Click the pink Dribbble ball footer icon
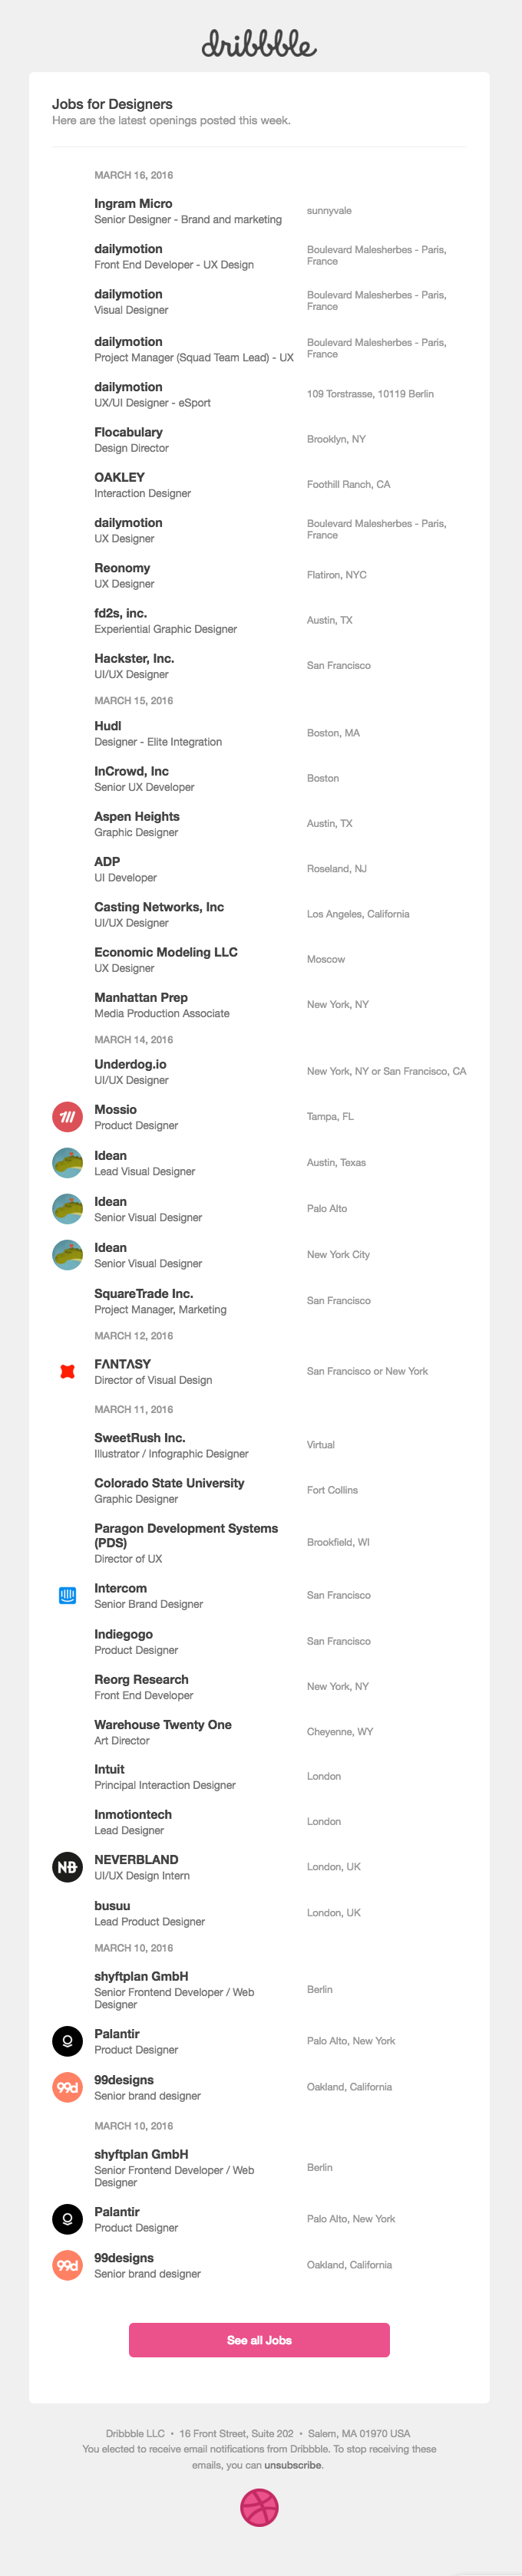 pyautogui.click(x=259, y=2507)
